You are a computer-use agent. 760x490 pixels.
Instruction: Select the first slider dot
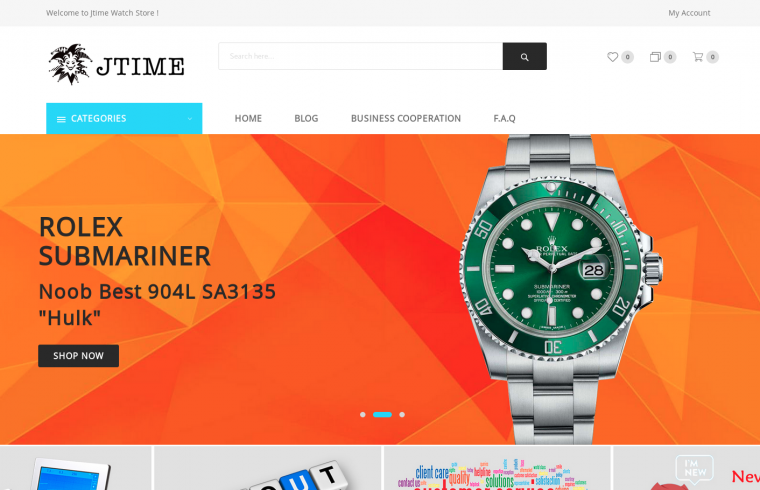(x=363, y=414)
